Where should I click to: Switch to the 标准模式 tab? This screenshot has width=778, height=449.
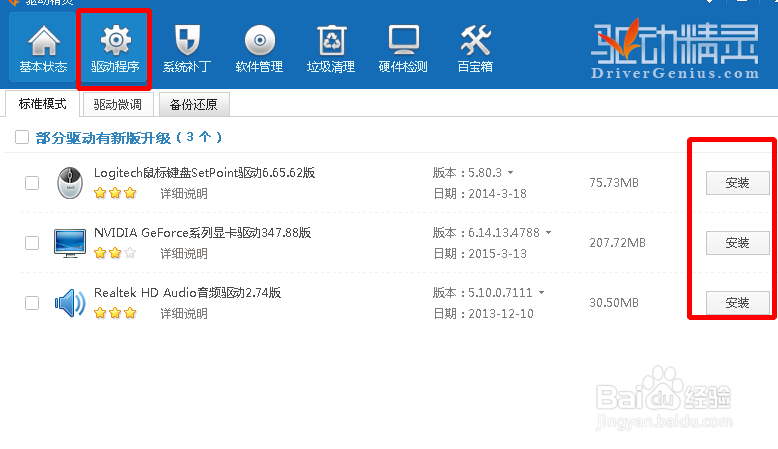[x=43, y=104]
